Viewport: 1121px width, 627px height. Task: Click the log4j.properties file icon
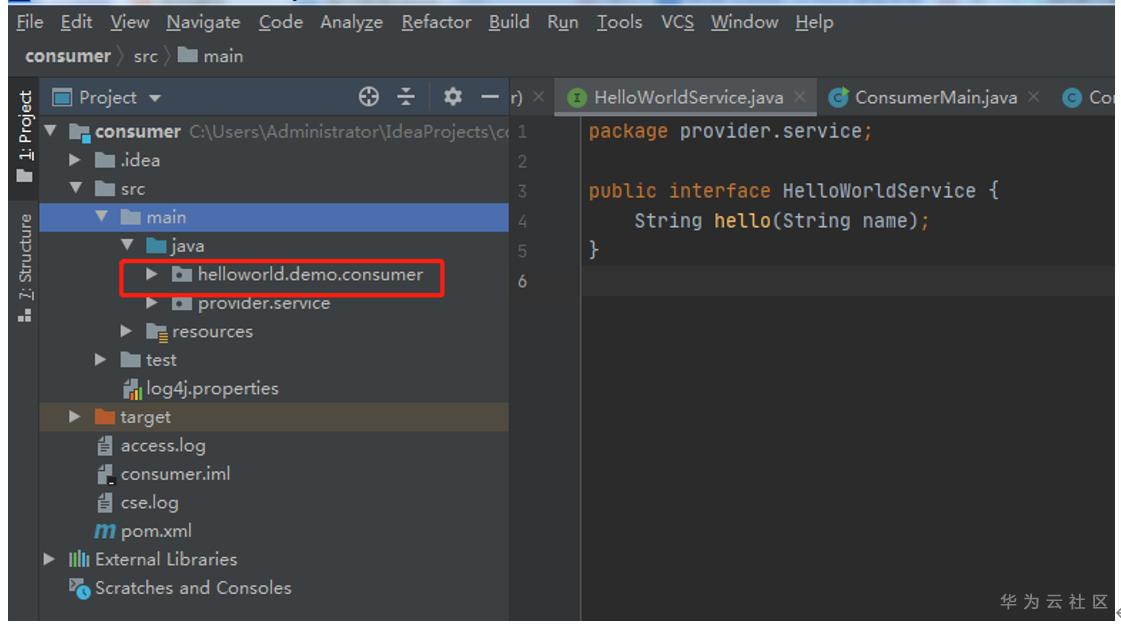pos(131,389)
